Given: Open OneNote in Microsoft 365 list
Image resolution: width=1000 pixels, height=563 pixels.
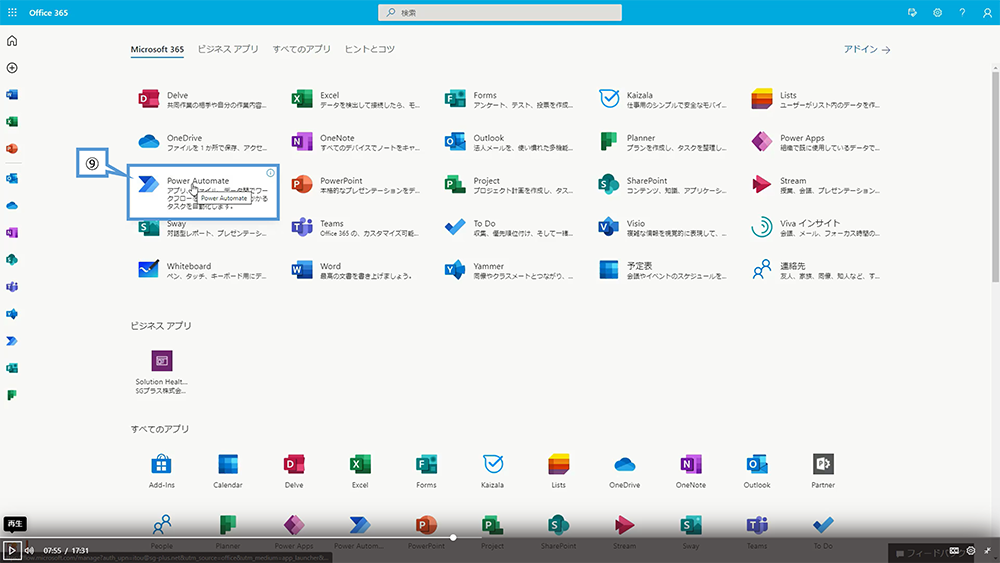Looking at the screenshot, I should pyautogui.click(x=356, y=142).
